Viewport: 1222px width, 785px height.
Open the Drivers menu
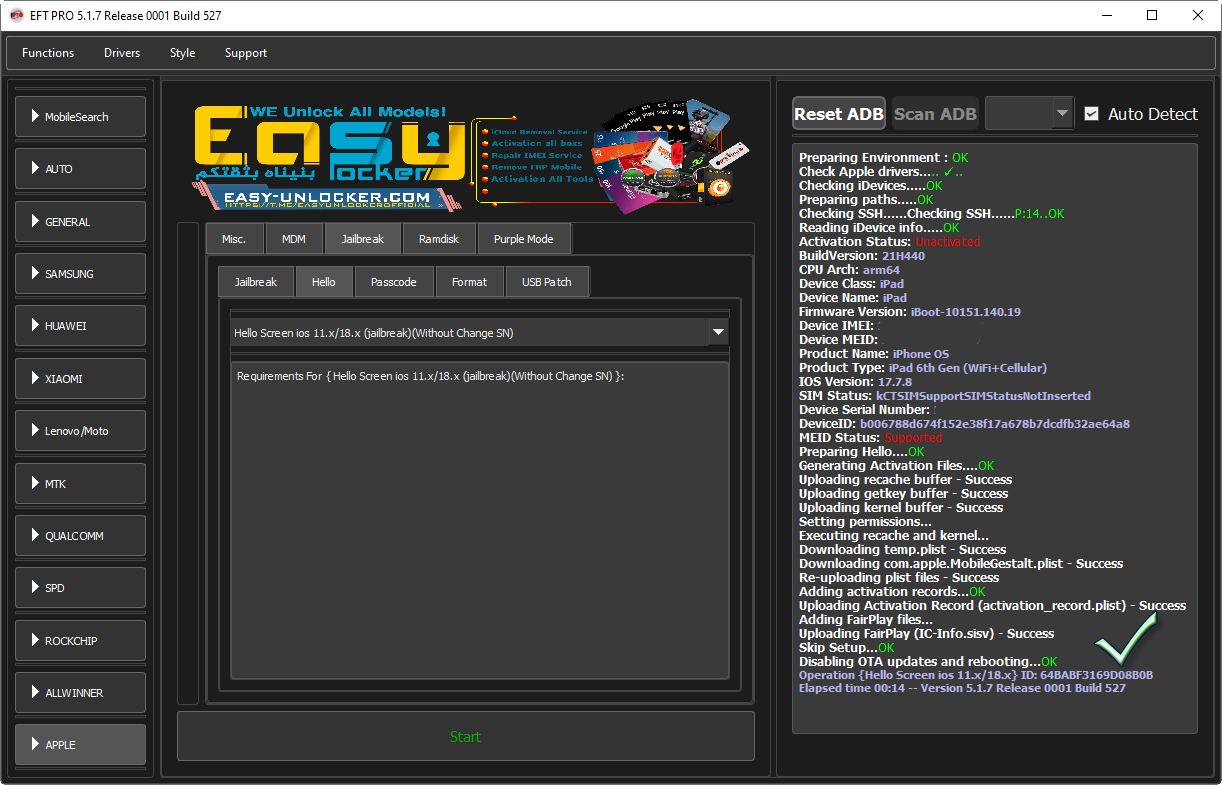click(122, 53)
